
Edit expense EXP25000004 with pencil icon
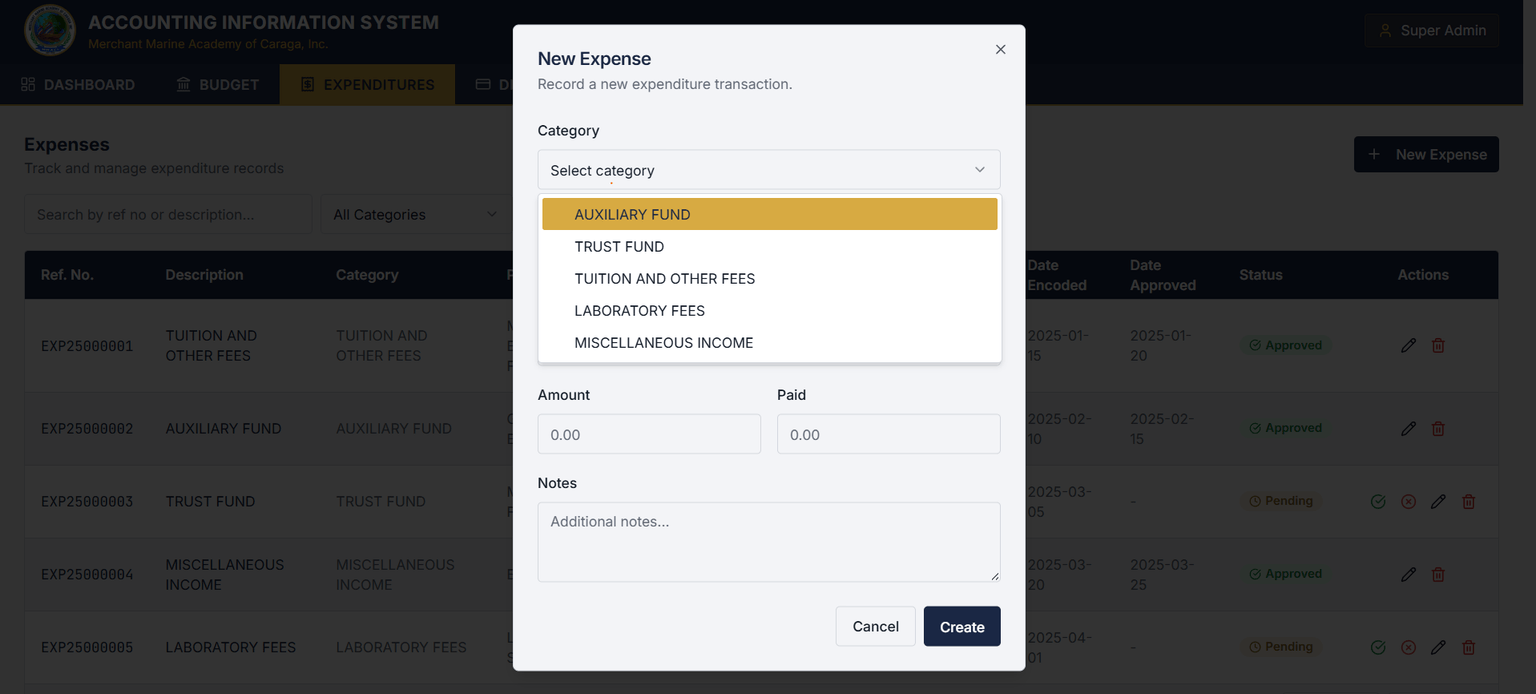[x=1408, y=574]
